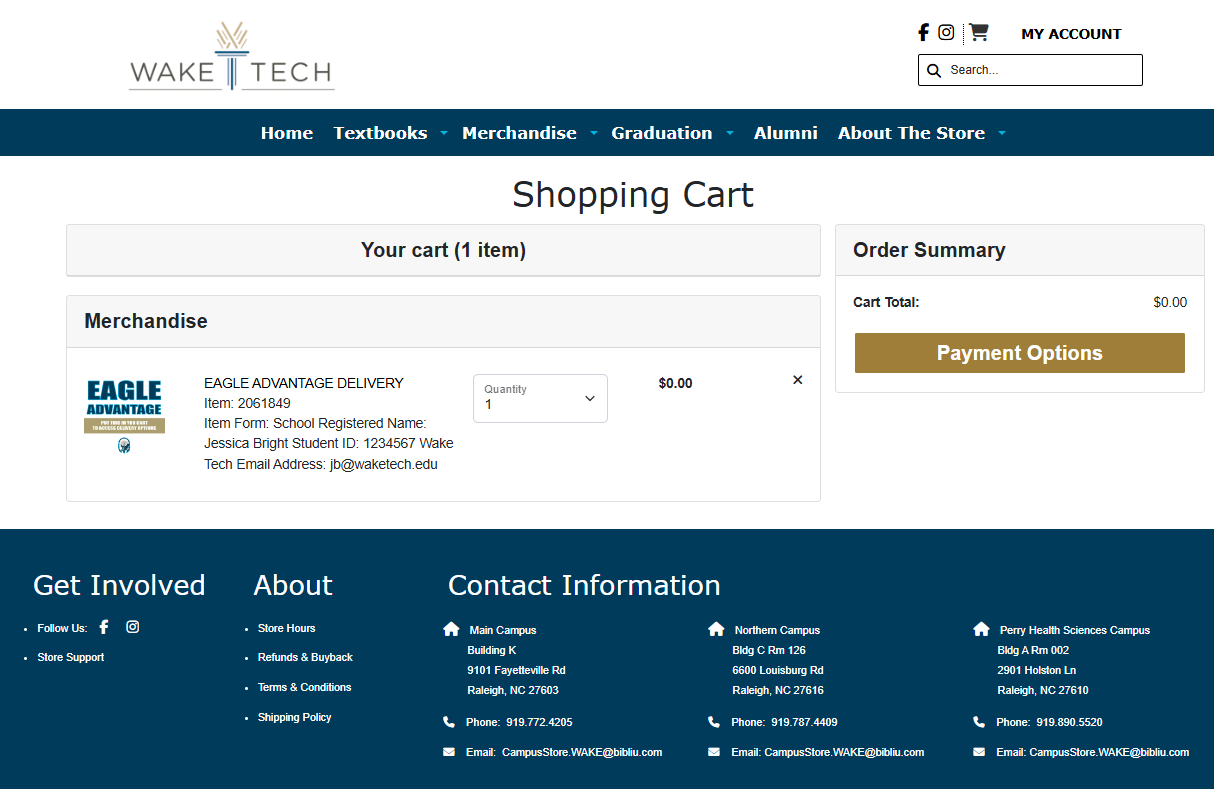
Task: Go to the Home page
Action: tap(287, 133)
